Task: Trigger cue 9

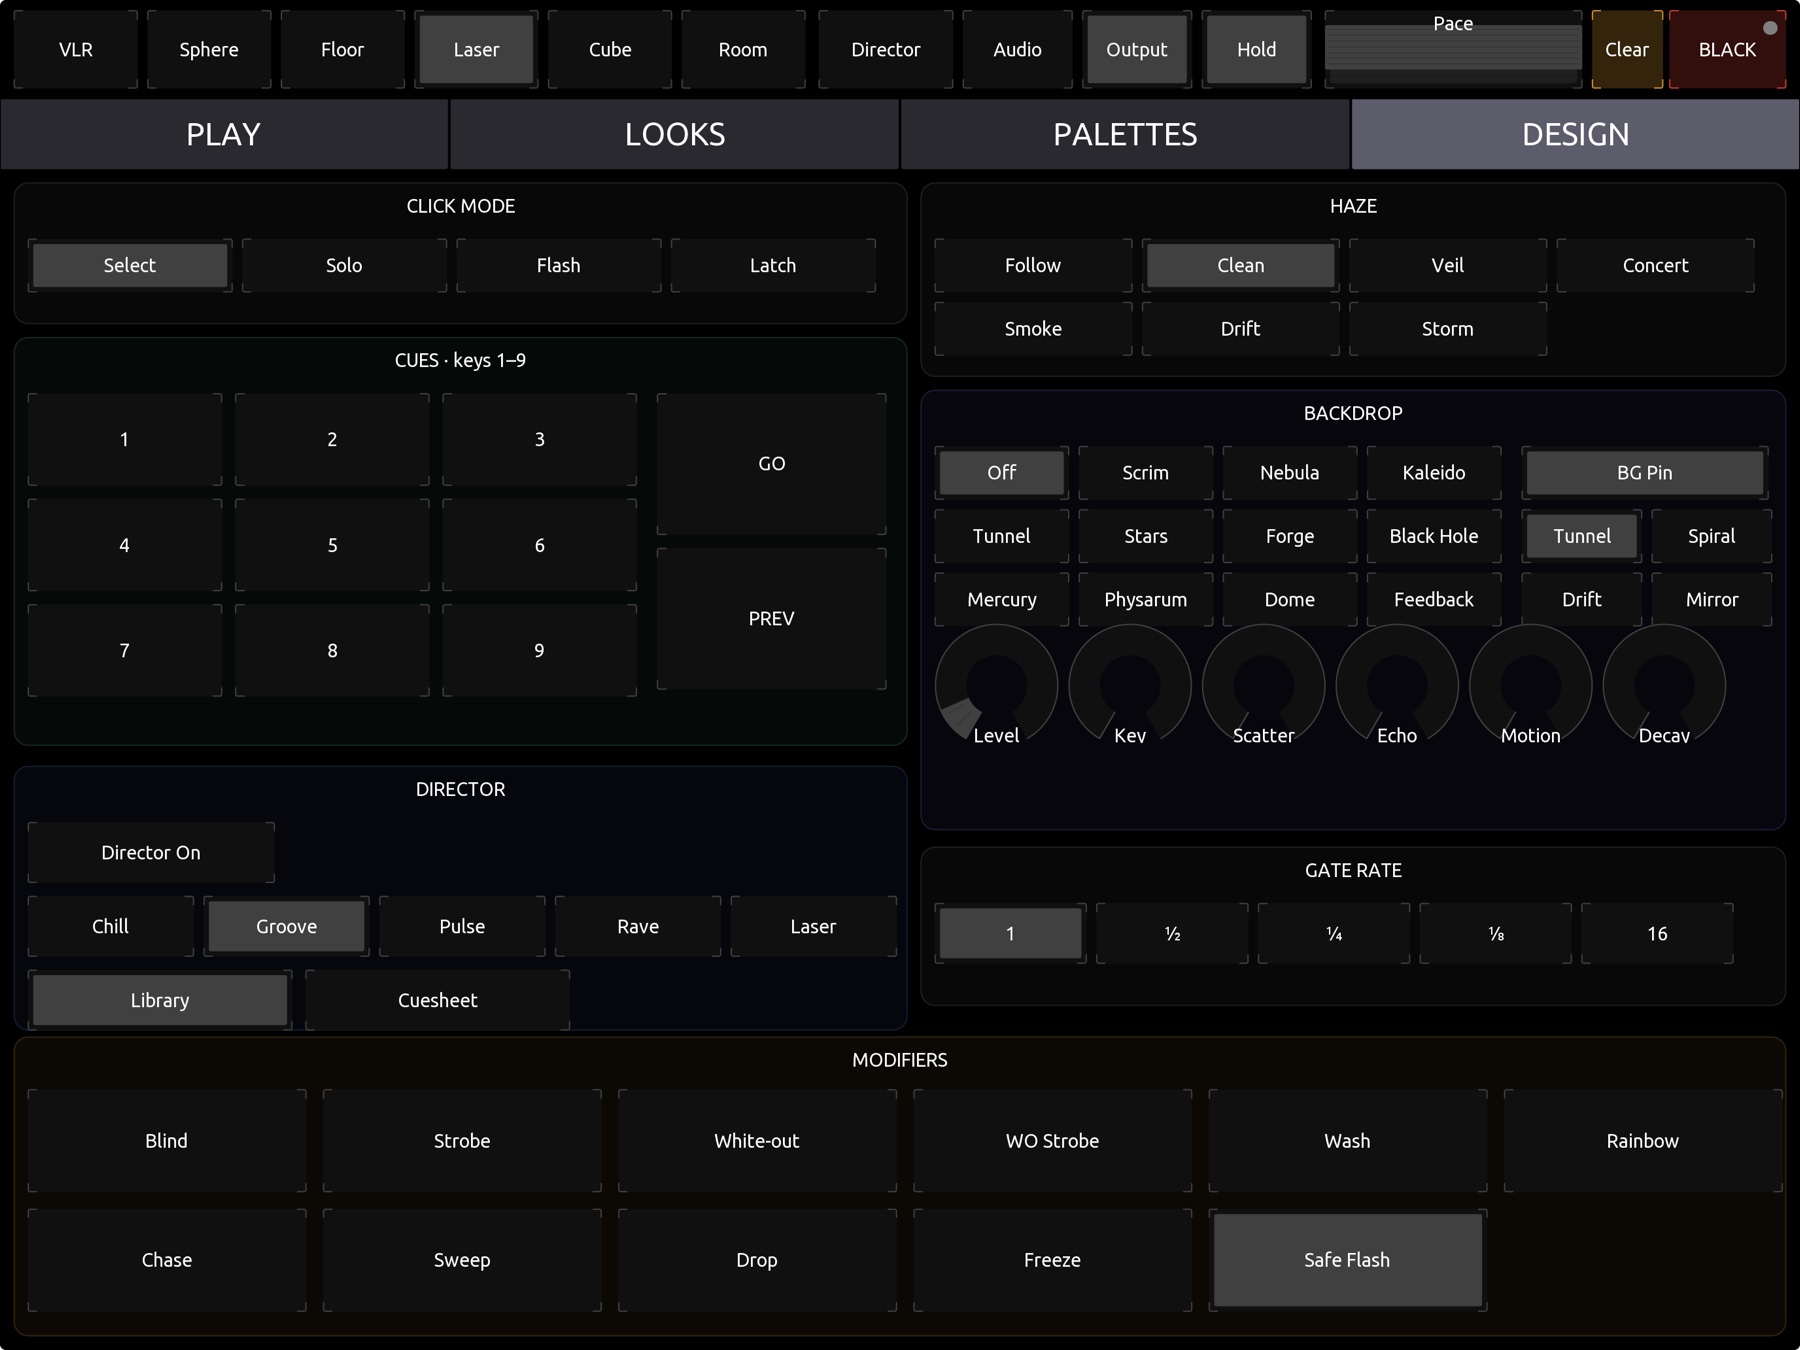Action: pos(539,650)
